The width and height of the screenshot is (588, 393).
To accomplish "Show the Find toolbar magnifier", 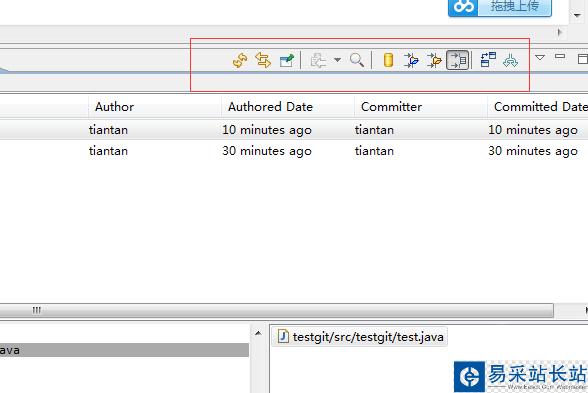I will (x=357, y=60).
